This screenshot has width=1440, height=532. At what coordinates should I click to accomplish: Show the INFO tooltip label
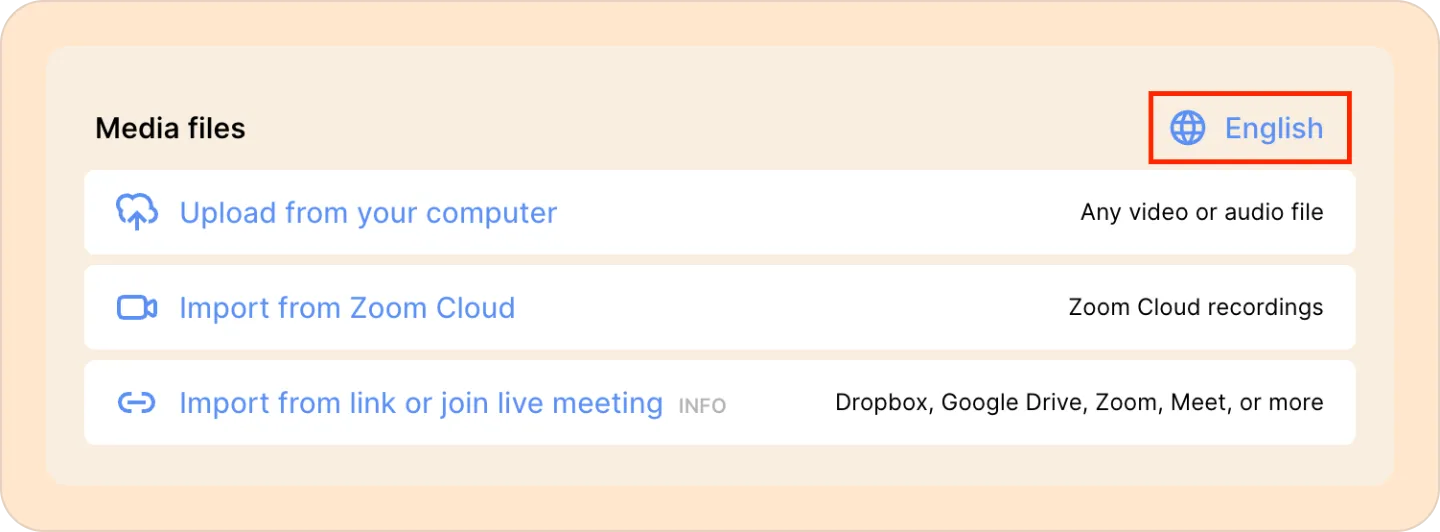pyautogui.click(x=702, y=407)
